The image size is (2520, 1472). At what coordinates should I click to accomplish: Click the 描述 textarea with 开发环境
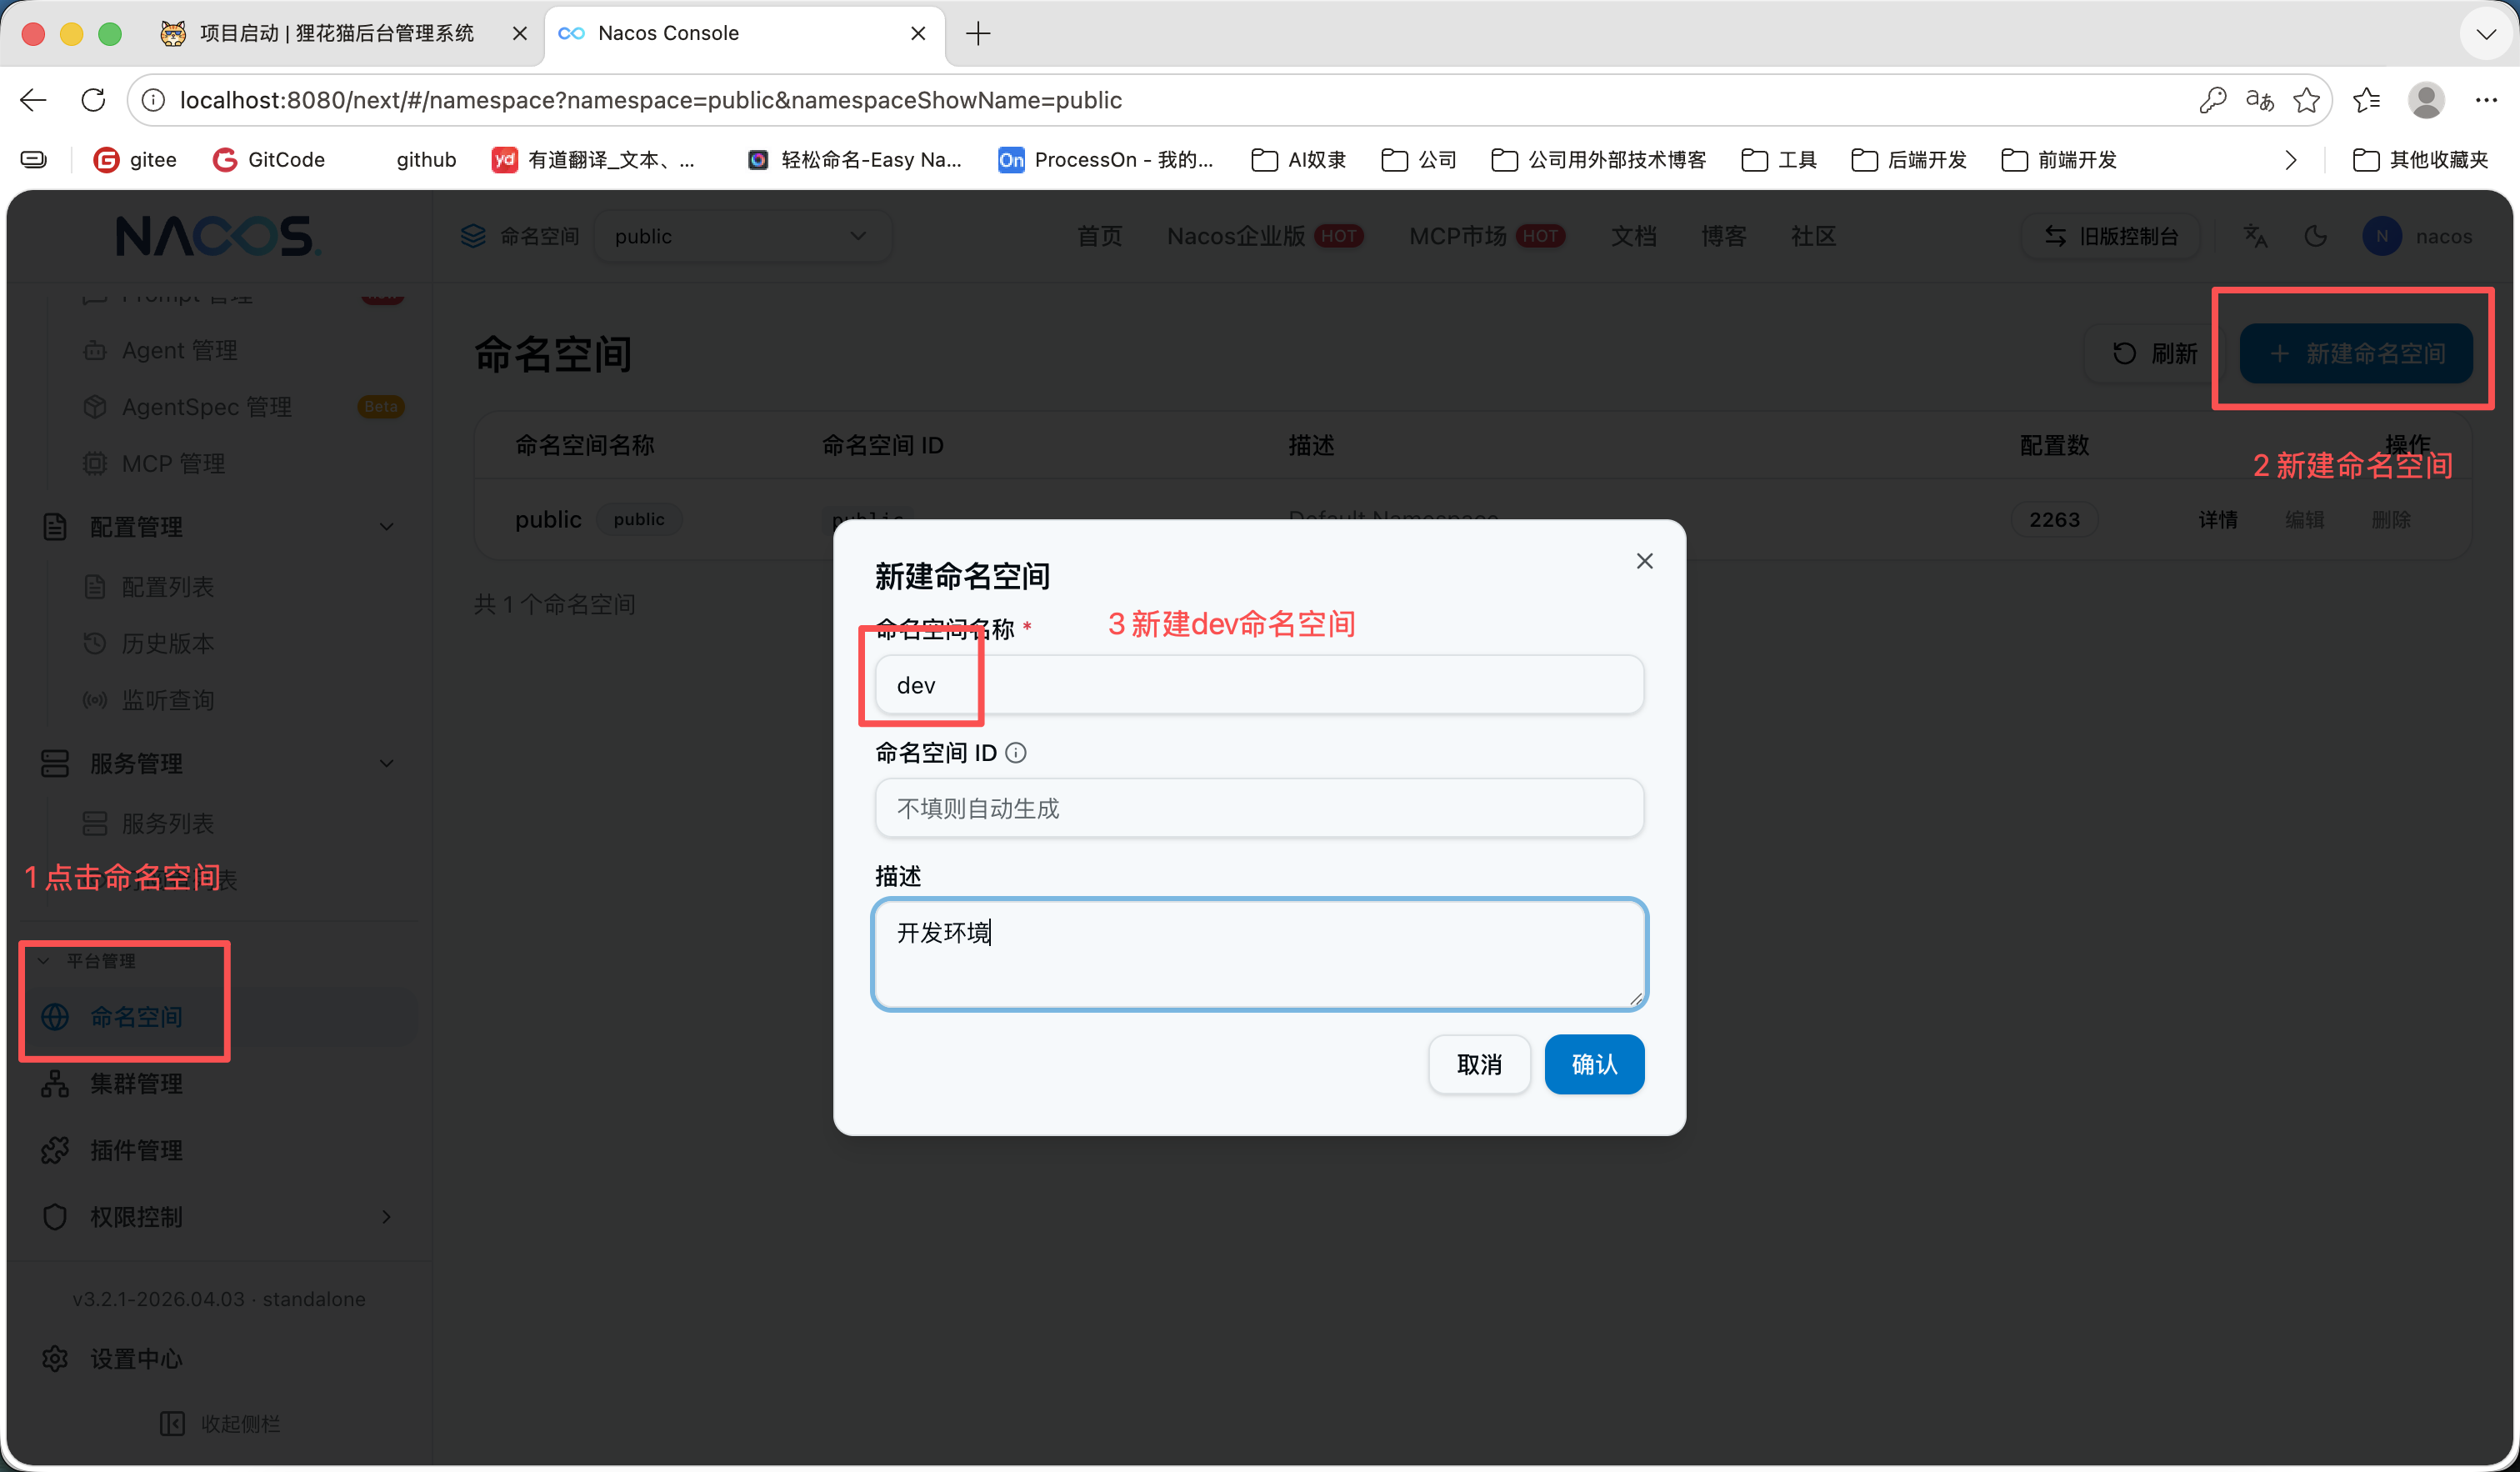(1259, 954)
